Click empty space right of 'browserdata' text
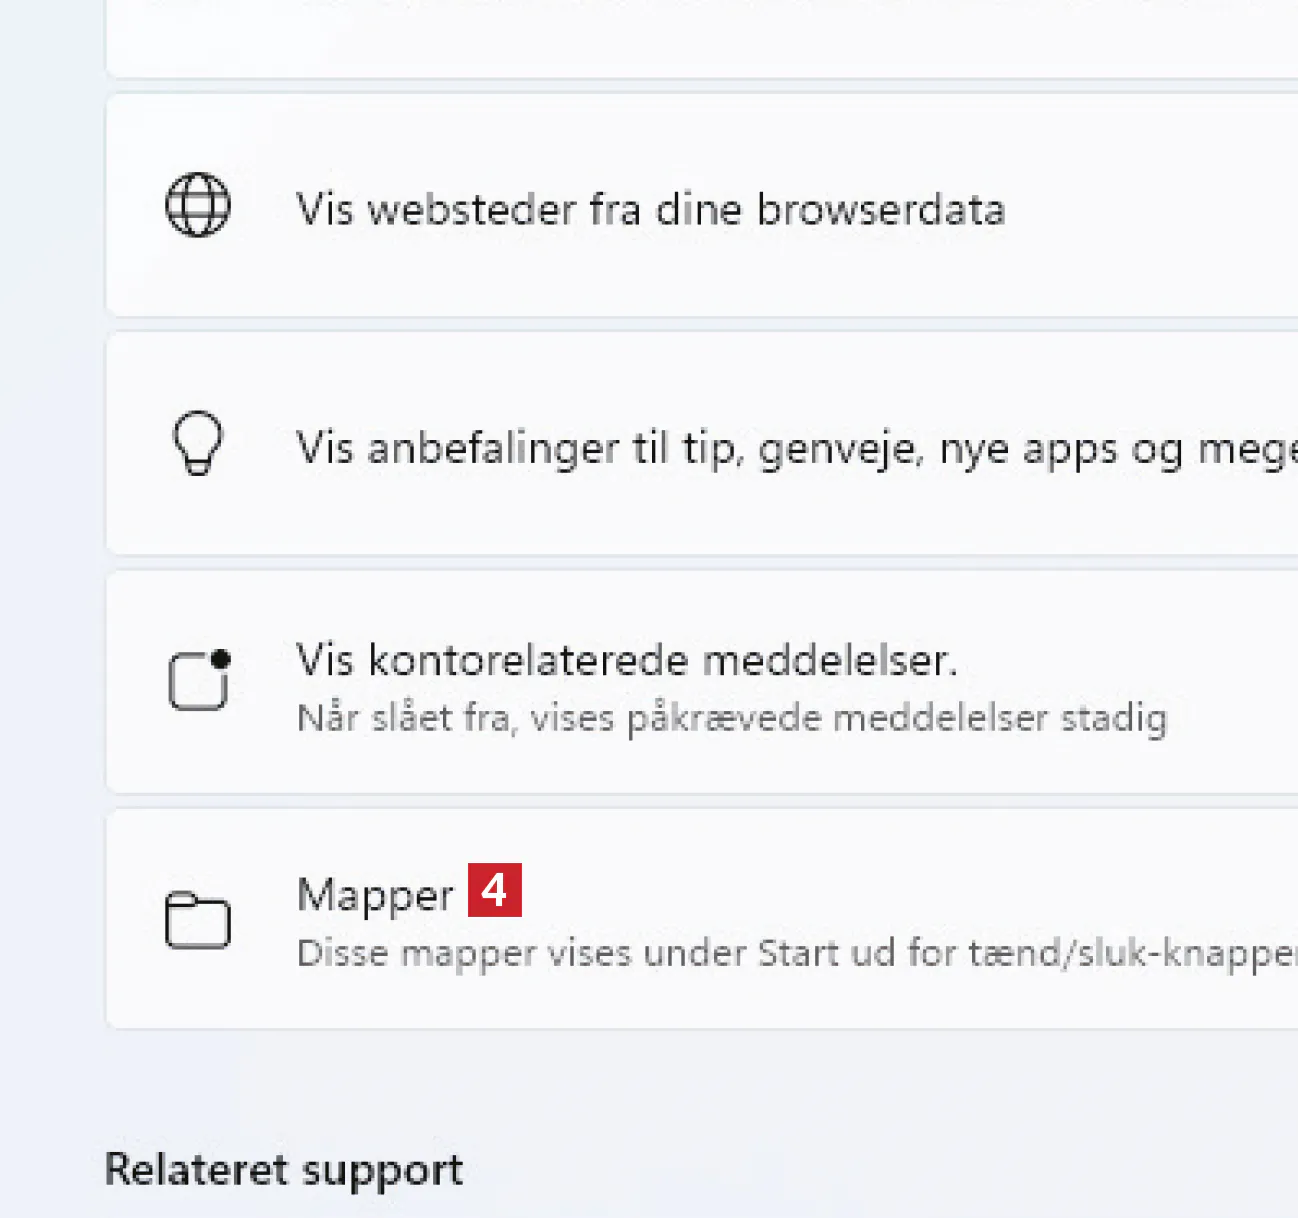This screenshot has width=1298, height=1218. point(1150,210)
